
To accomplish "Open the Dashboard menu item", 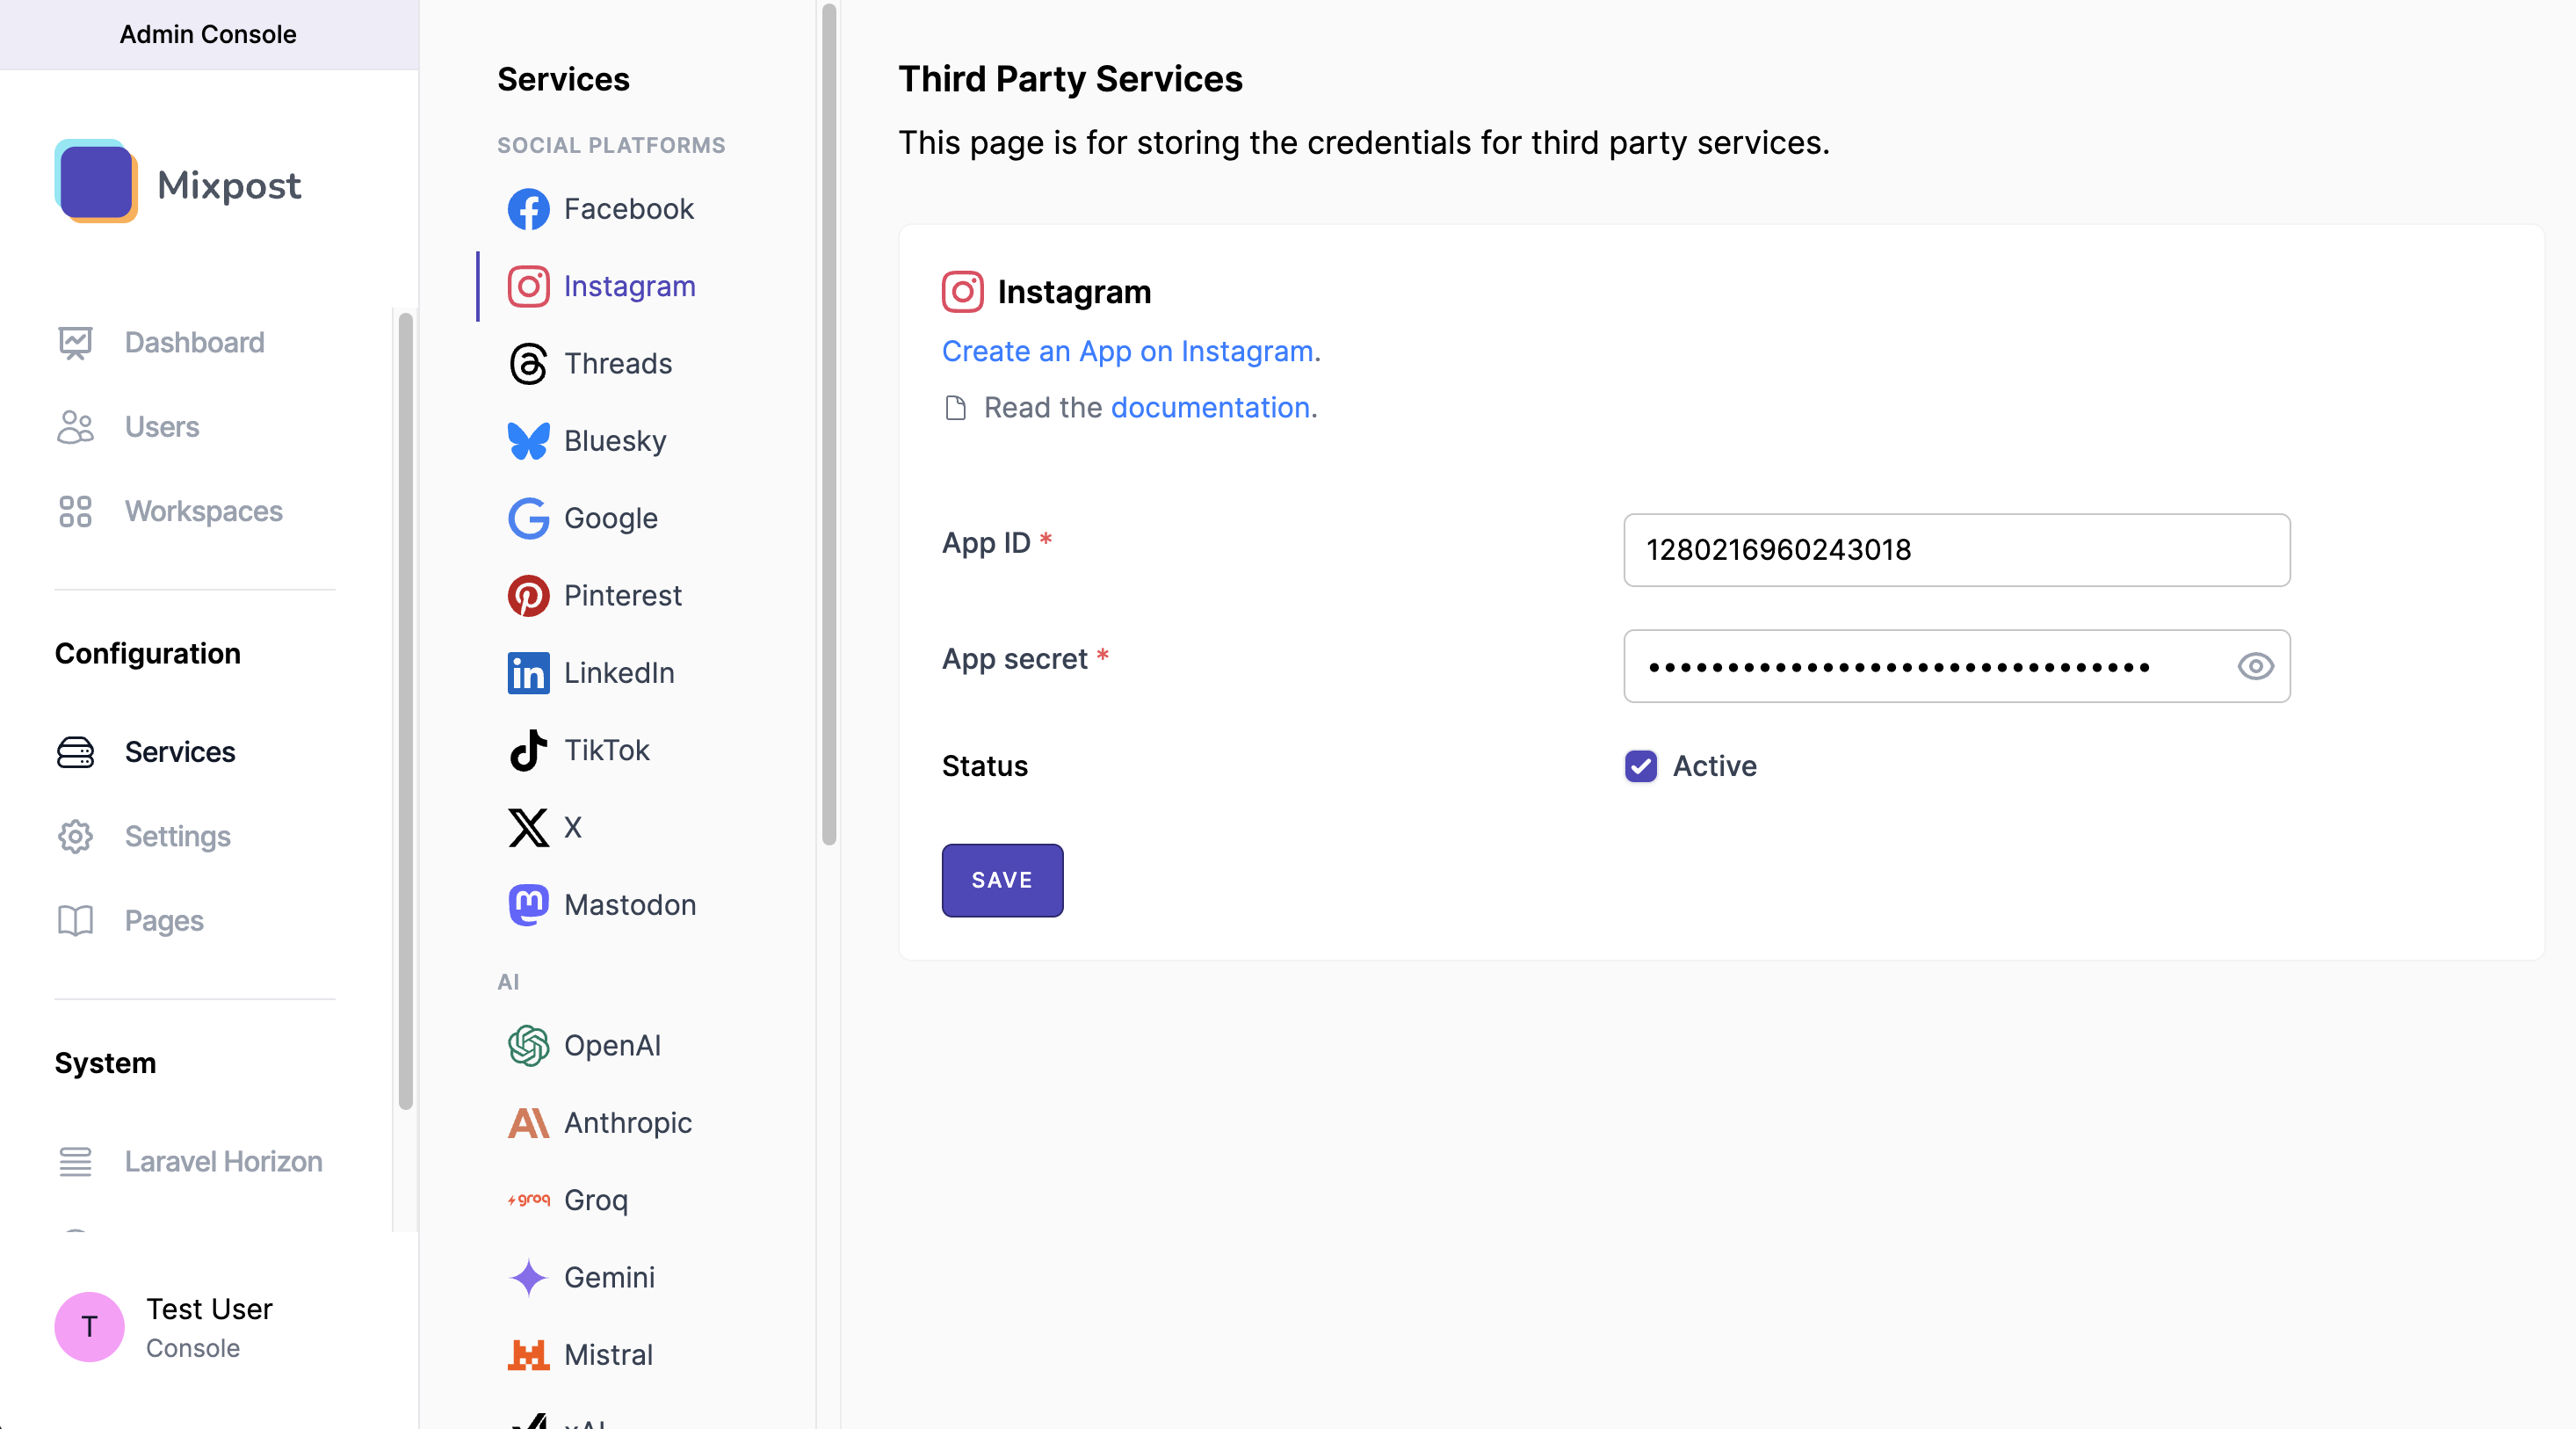I will point(194,342).
